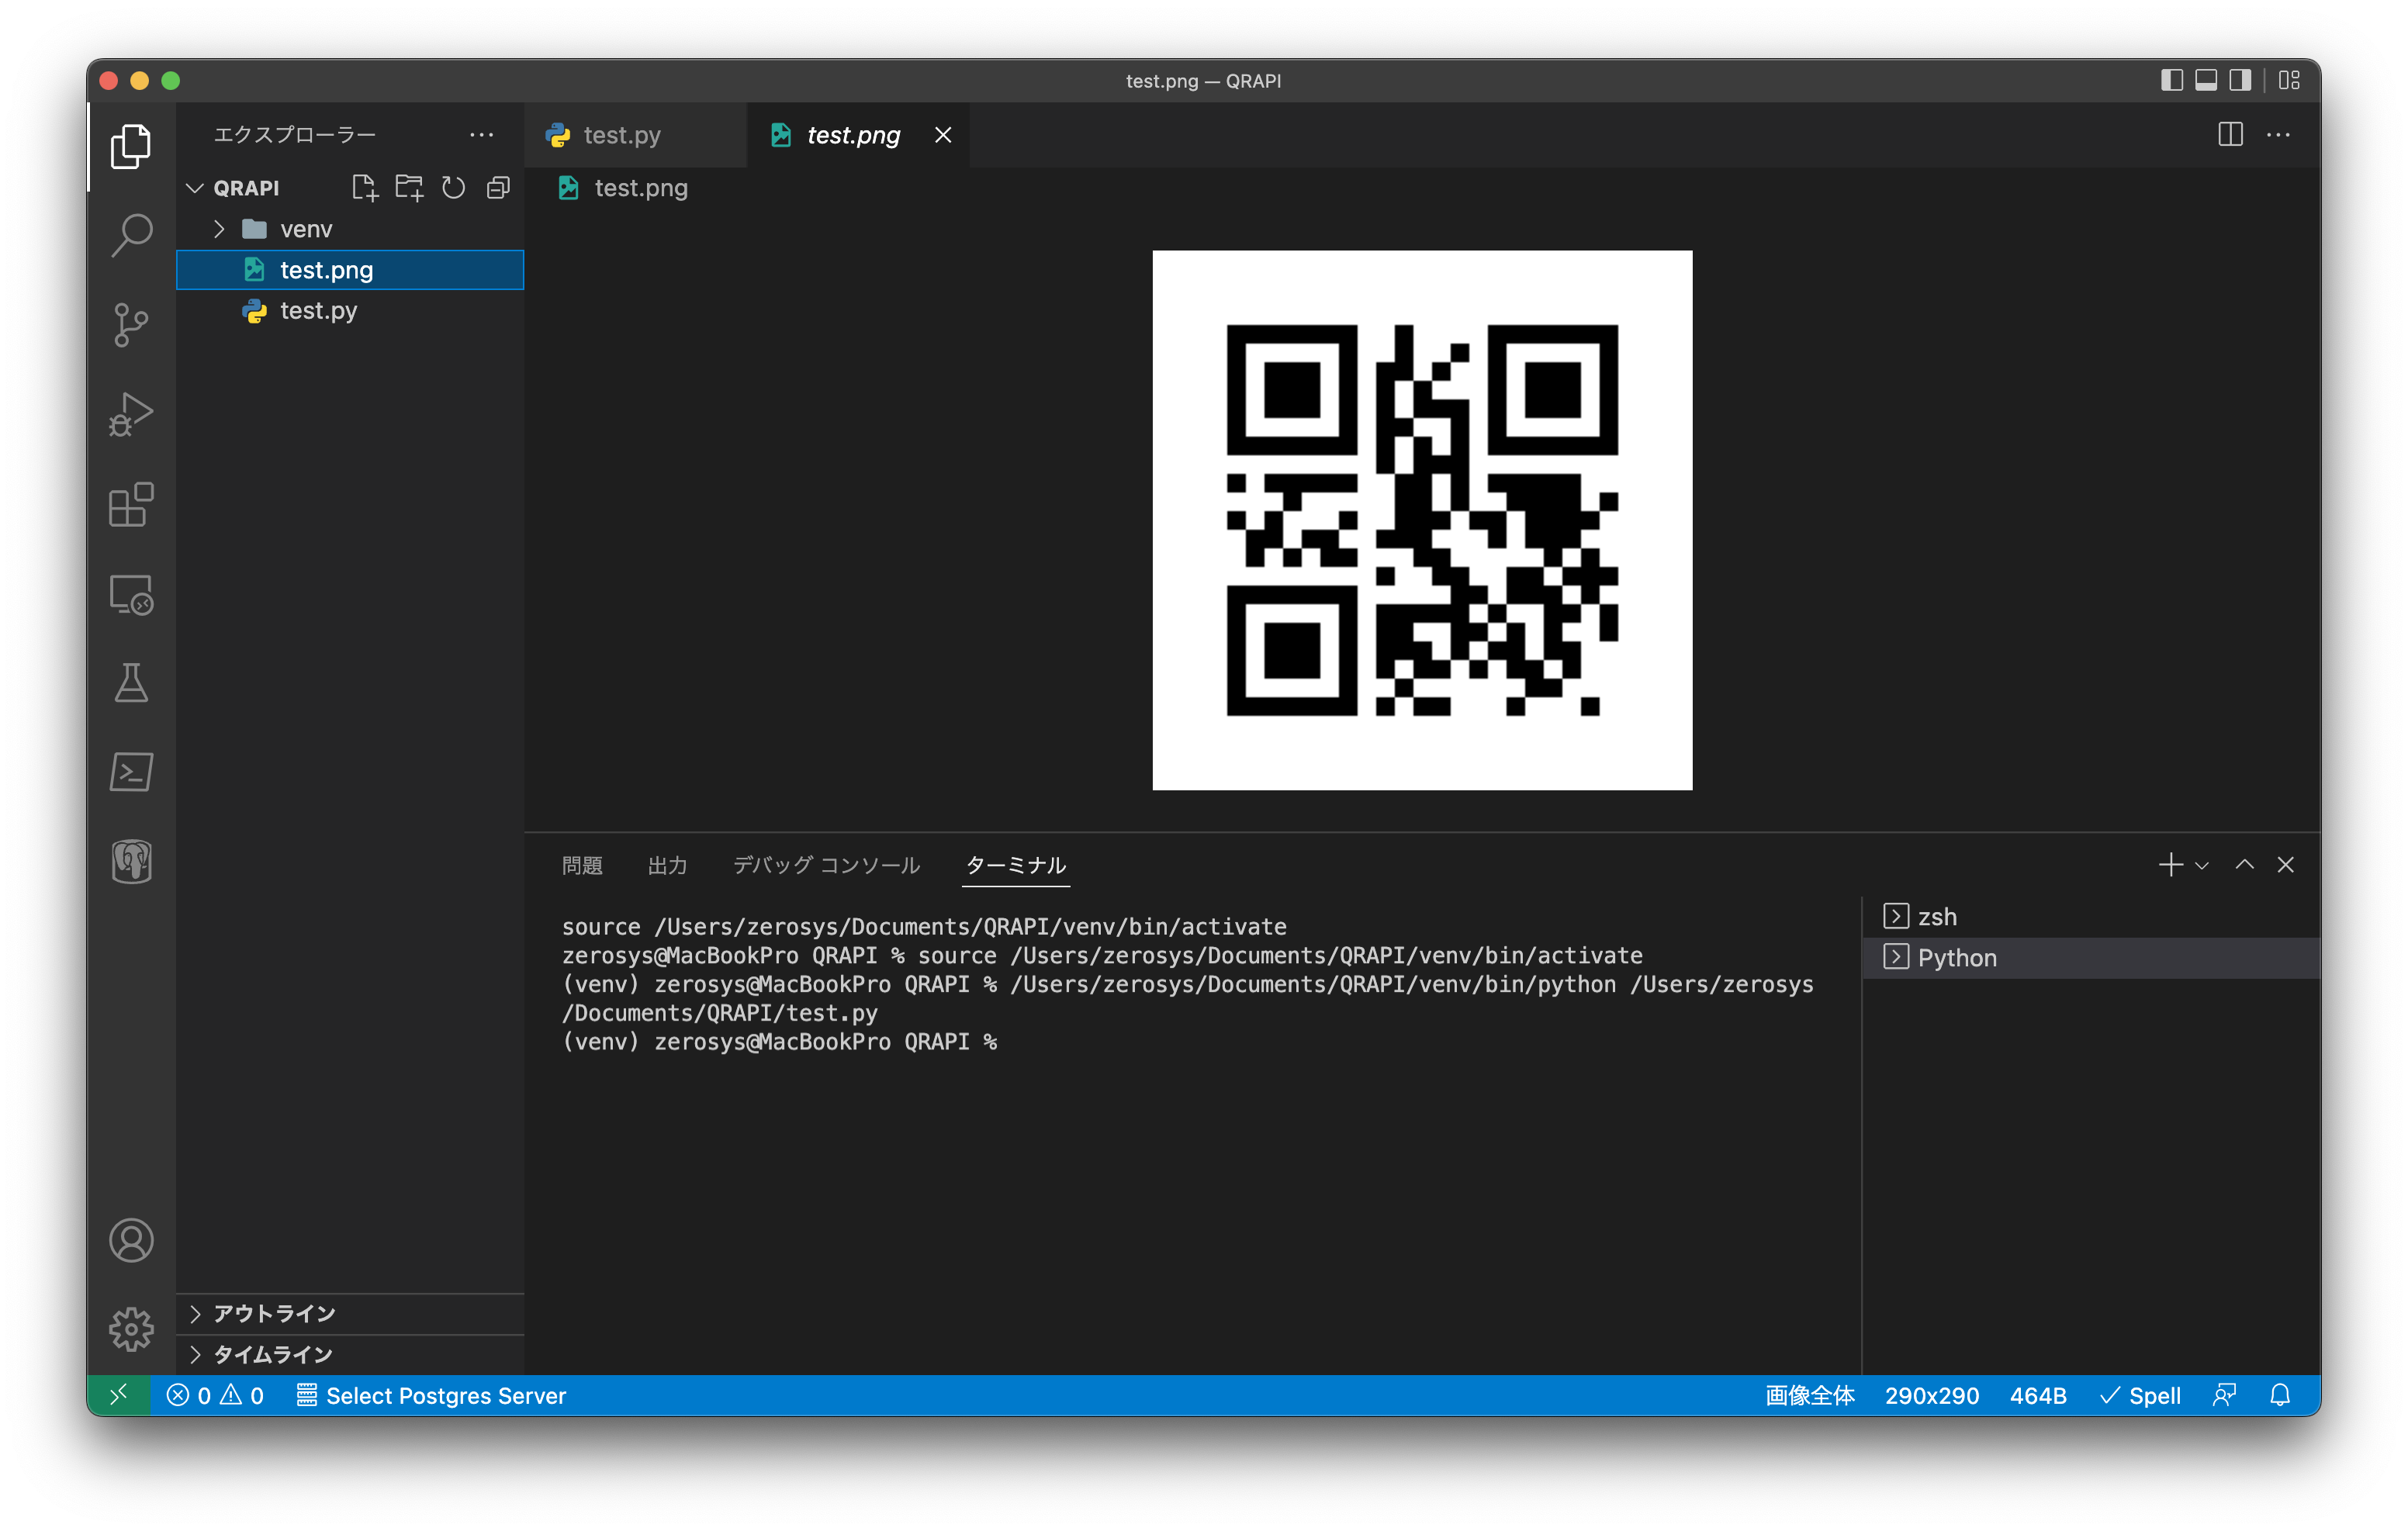Open the Remote Explorer view
Screen dimensions: 2408x1531
coord(131,594)
